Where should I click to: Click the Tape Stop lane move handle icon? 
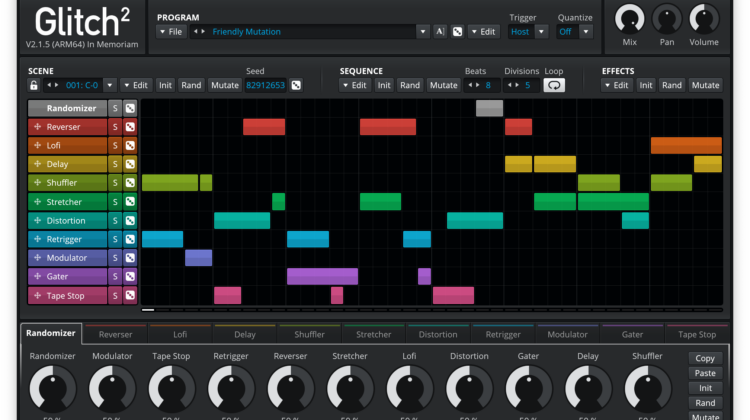(x=37, y=296)
